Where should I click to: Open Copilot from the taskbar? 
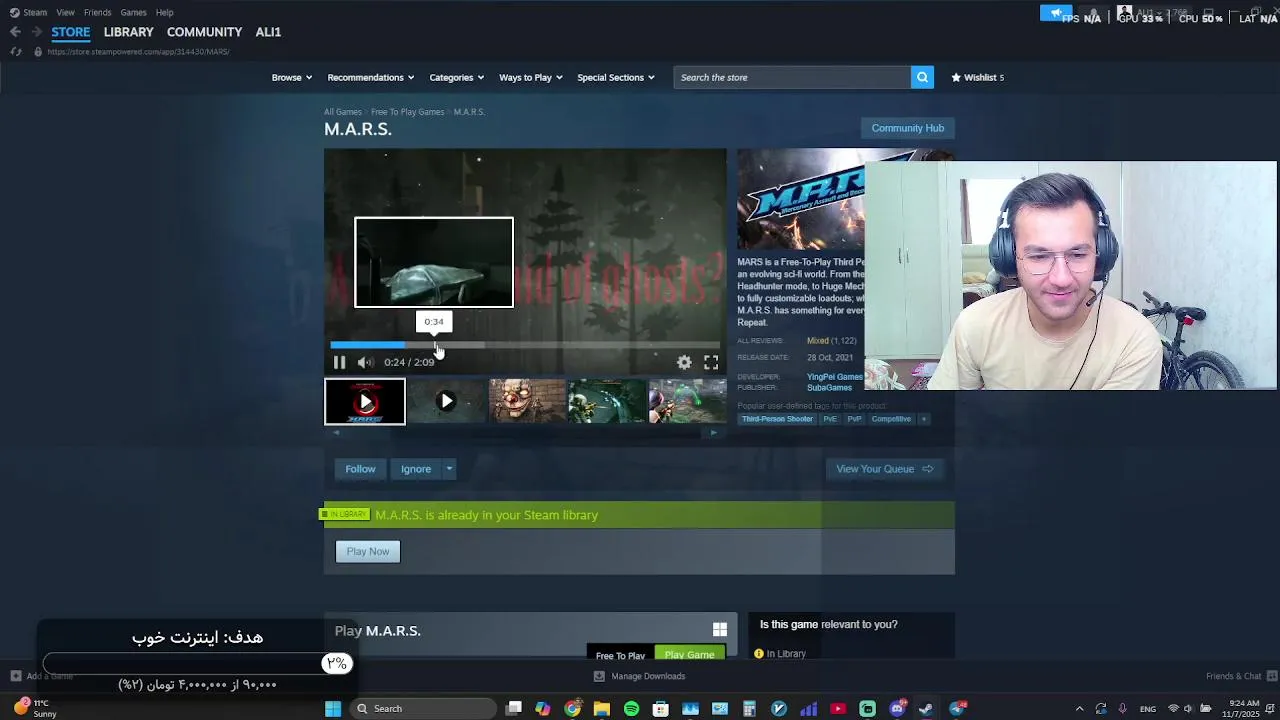pos(543,708)
